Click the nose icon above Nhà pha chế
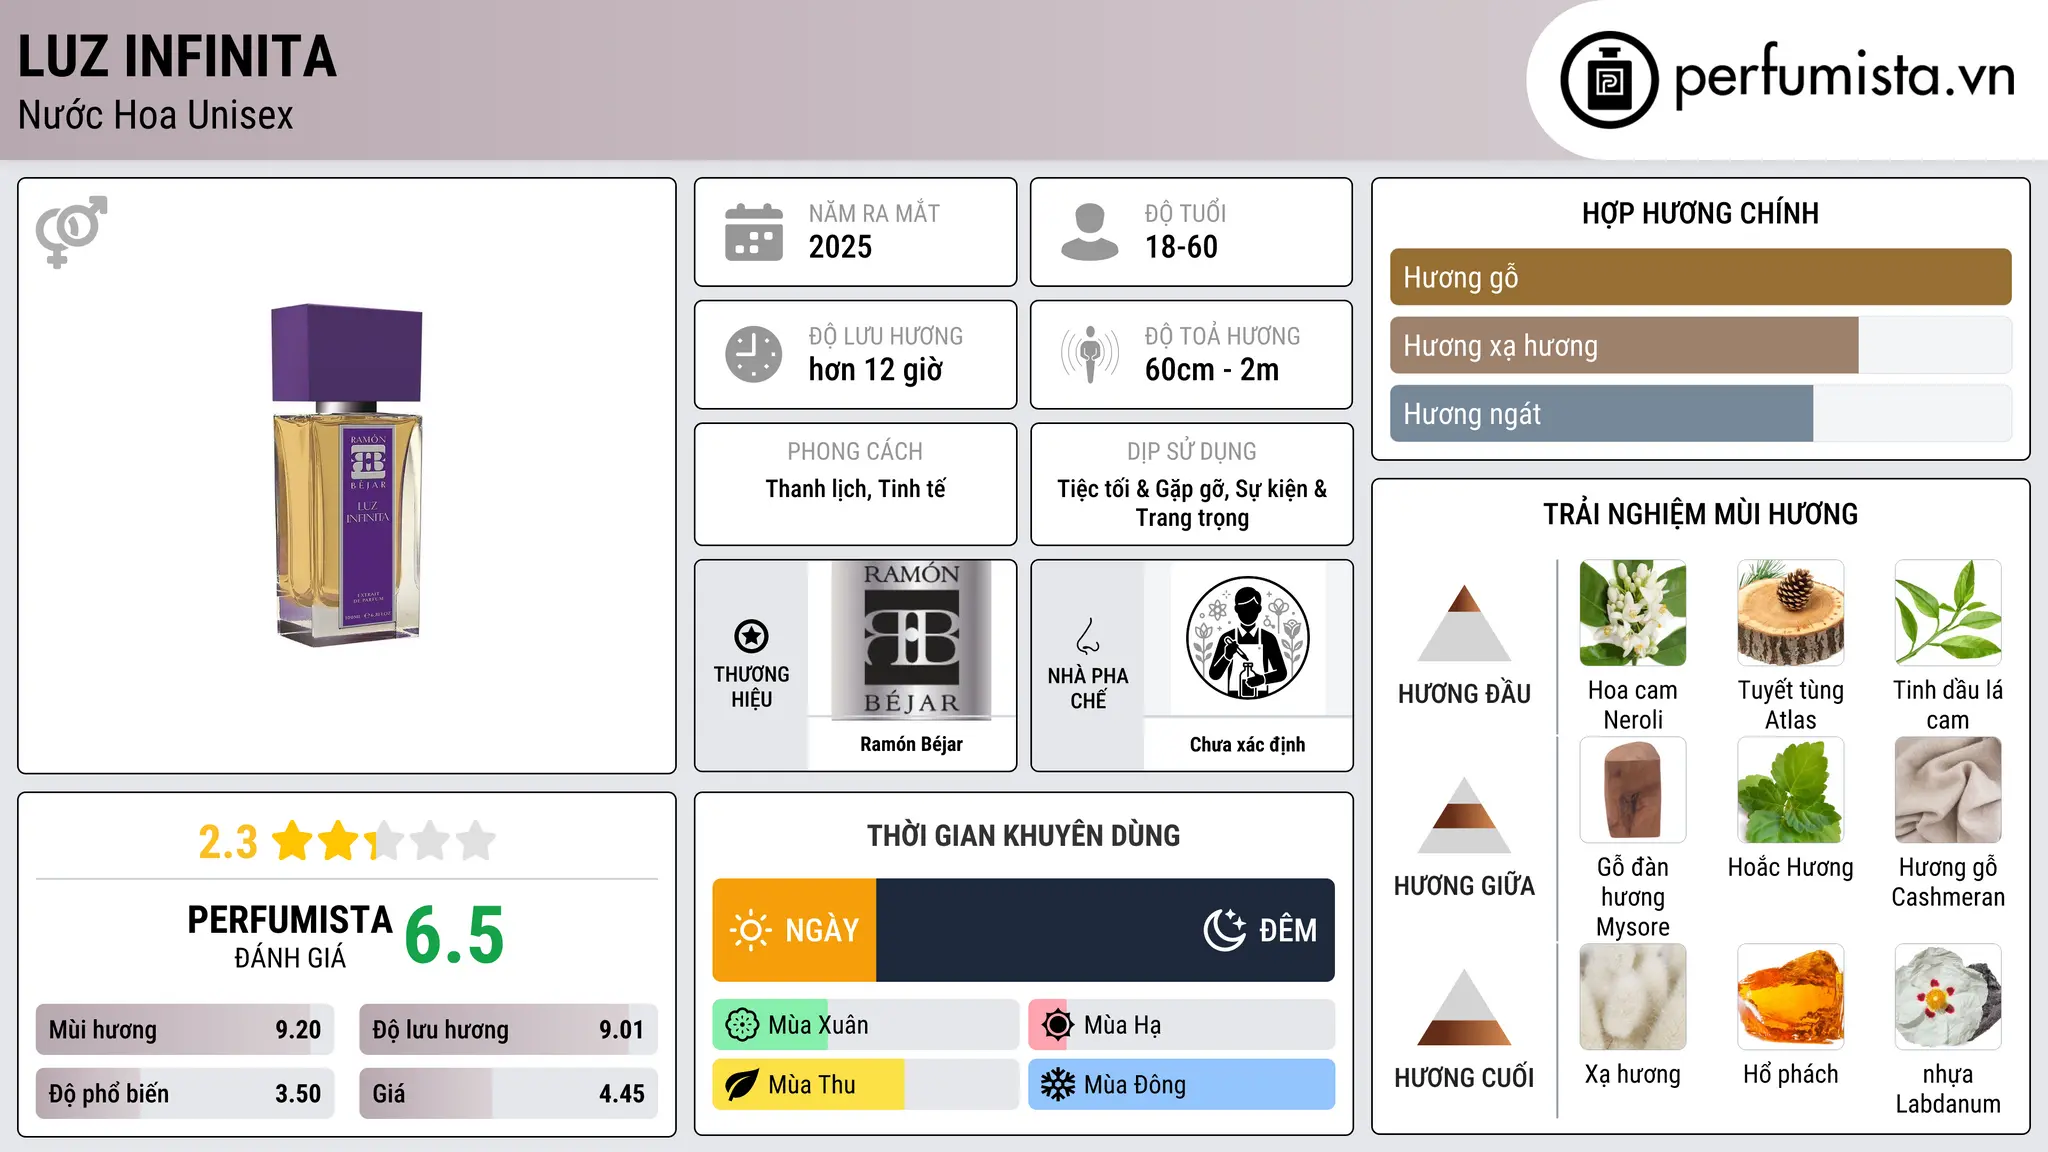Viewport: 2048px width, 1152px height. 1088,636
